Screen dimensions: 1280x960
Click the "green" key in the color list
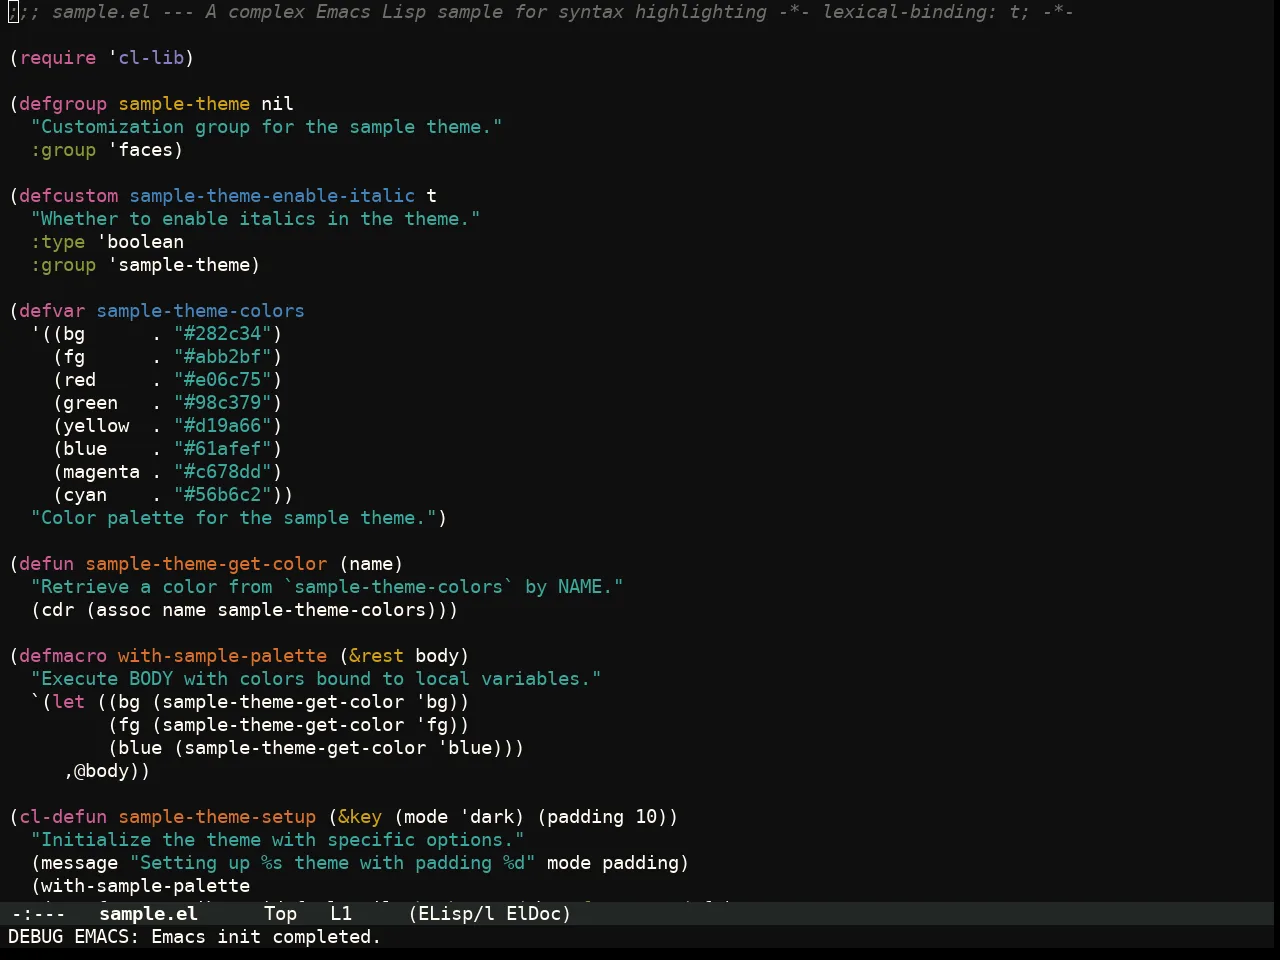coord(90,403)
